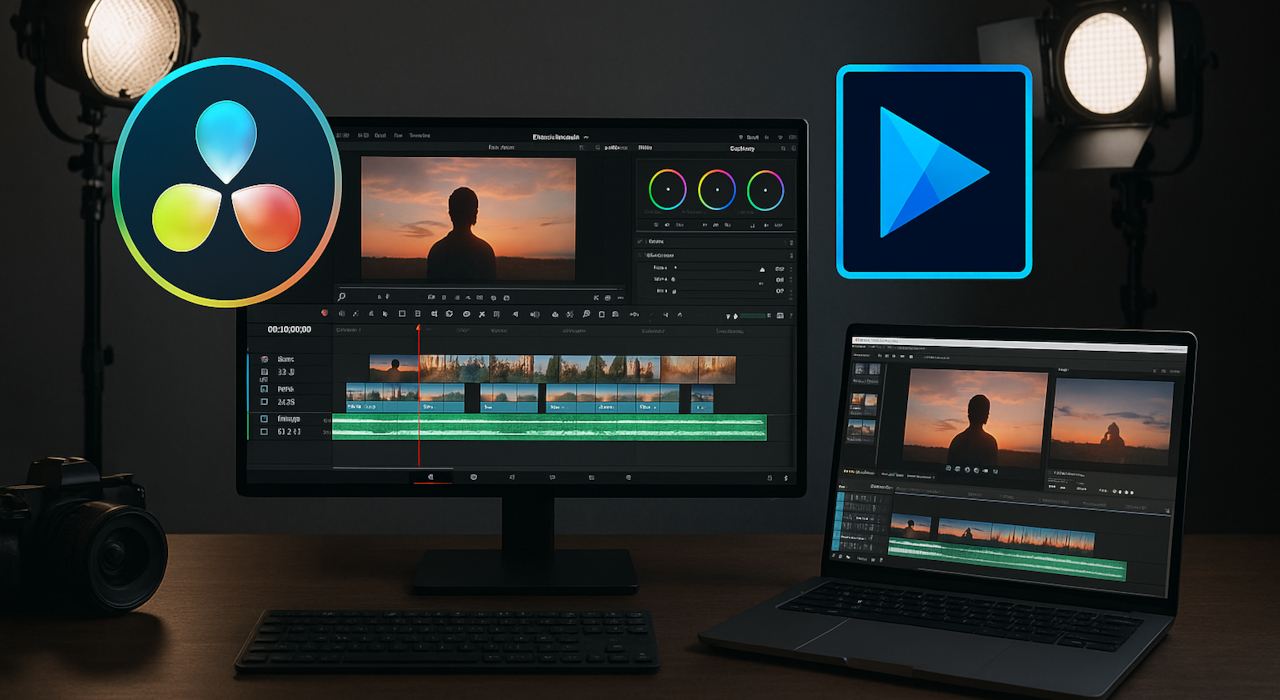Click the magnifier icon below the monitor preview
Screen dimensions: 1280x700
(x=342, y=297)
